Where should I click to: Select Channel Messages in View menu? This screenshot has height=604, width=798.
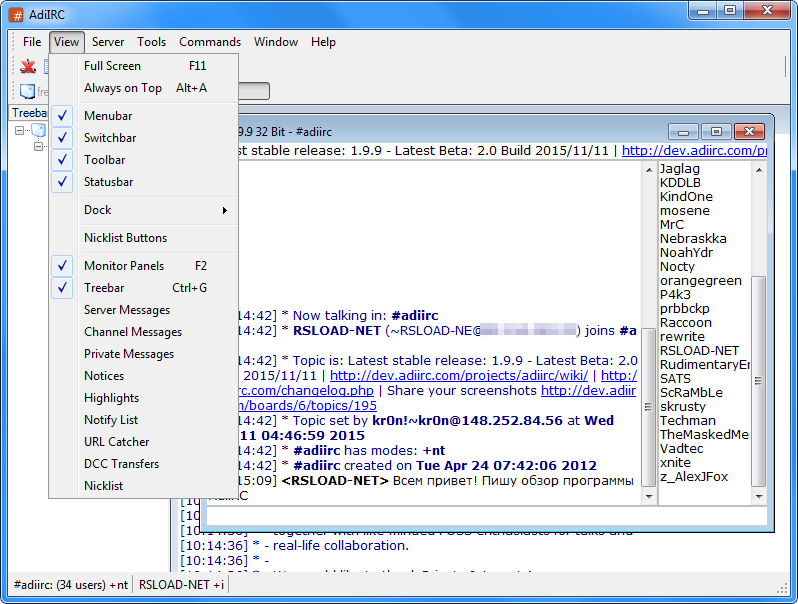point(144,331)
